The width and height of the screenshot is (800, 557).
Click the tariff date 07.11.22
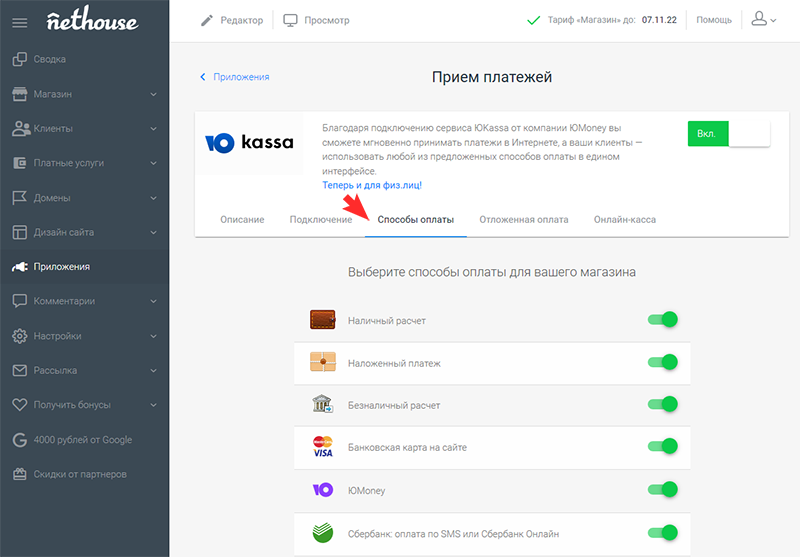(659, 20)
